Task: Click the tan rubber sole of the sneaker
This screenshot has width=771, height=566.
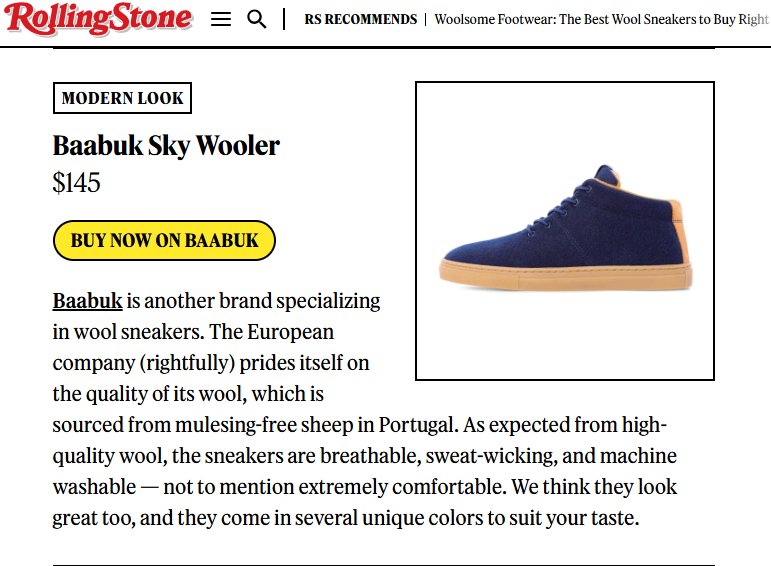Action: point(565,271)
